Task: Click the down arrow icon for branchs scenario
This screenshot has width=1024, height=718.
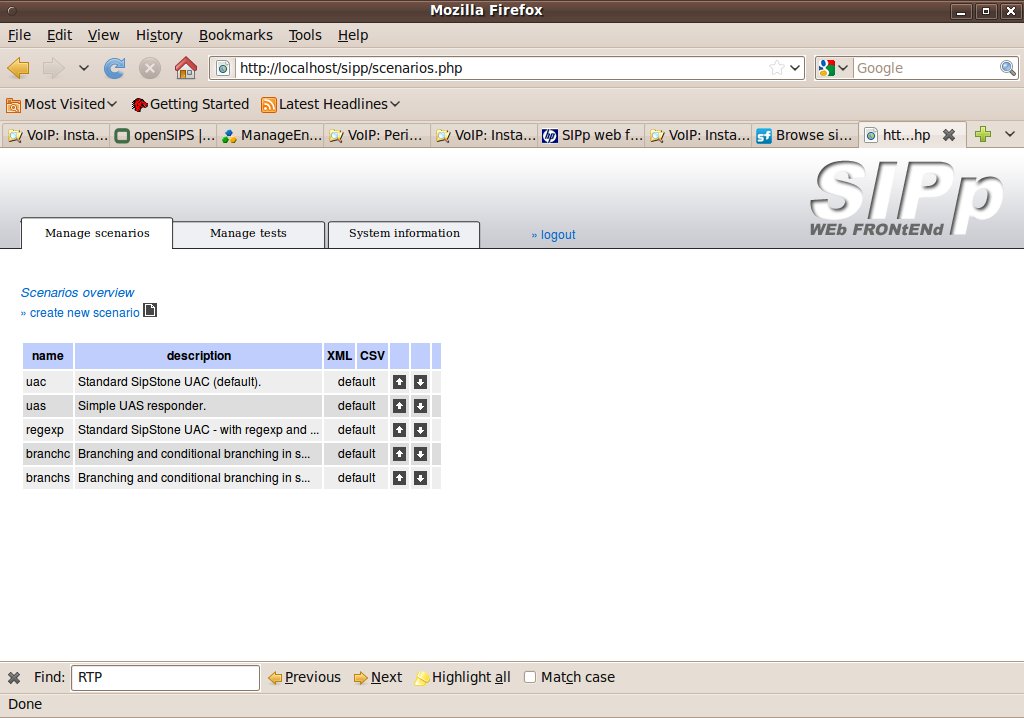Action: 420,478
